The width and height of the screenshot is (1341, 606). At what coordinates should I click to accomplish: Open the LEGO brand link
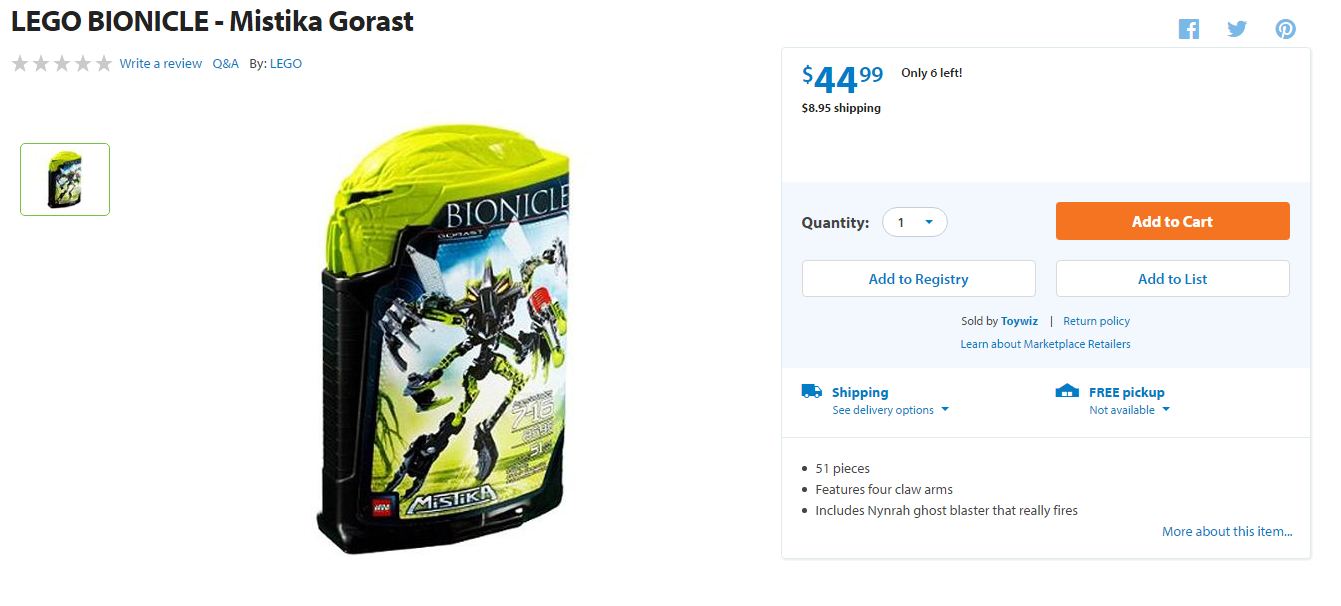click(286, 63)
